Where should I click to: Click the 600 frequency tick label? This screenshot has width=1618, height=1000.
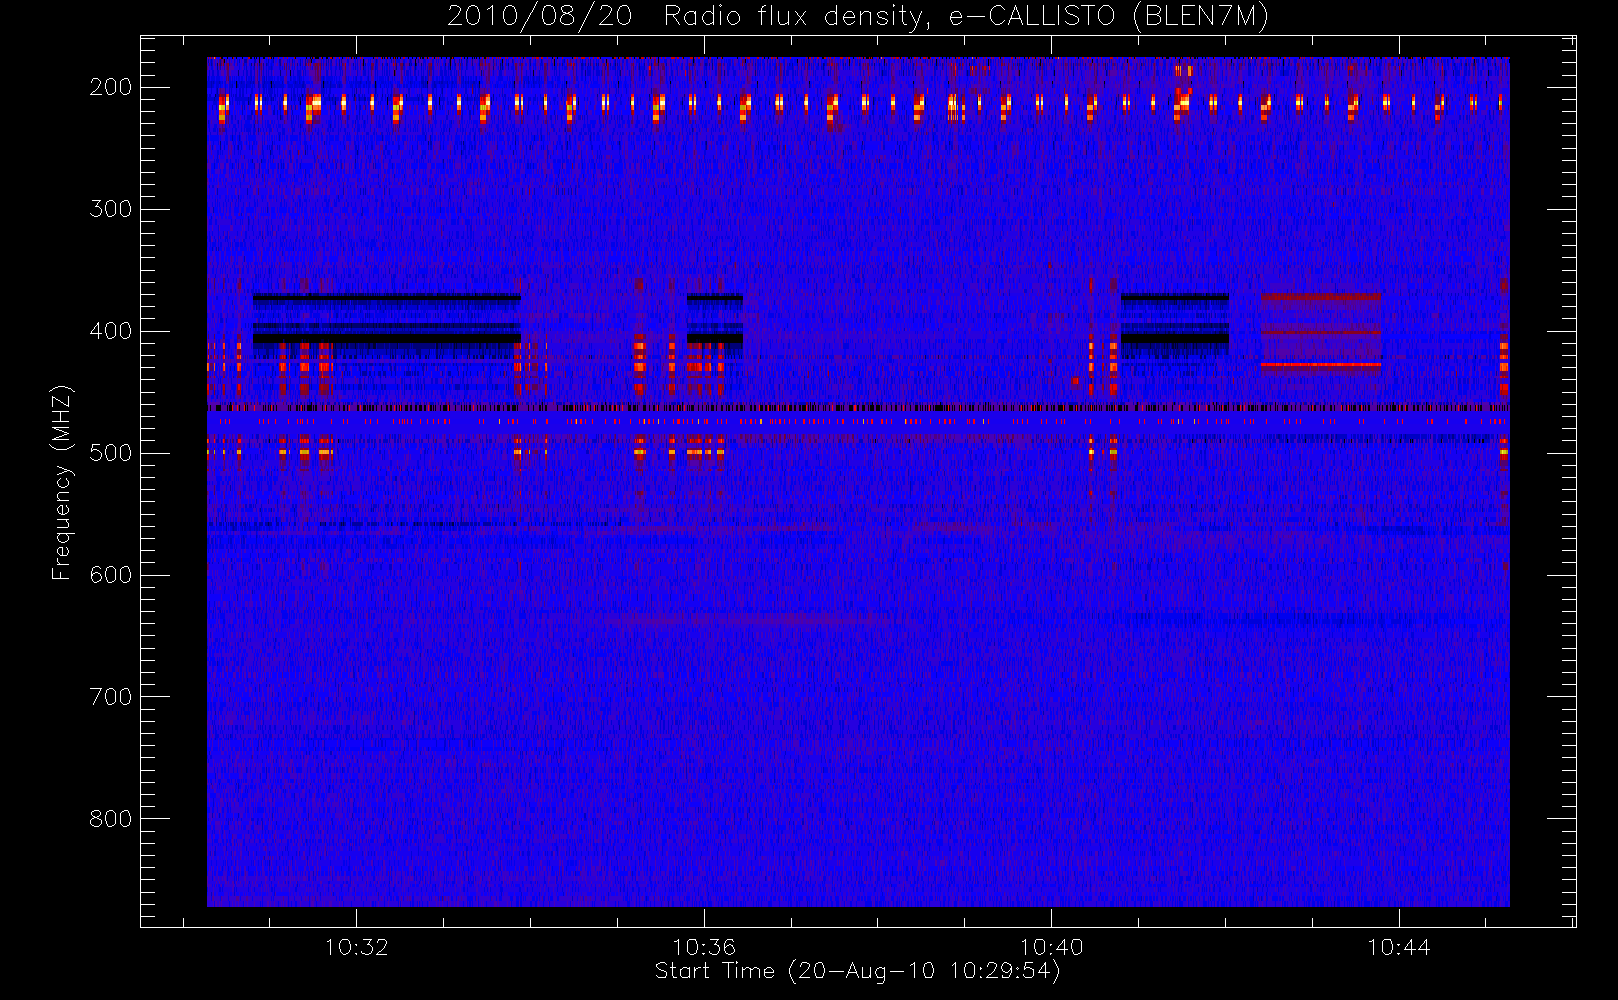111,575
